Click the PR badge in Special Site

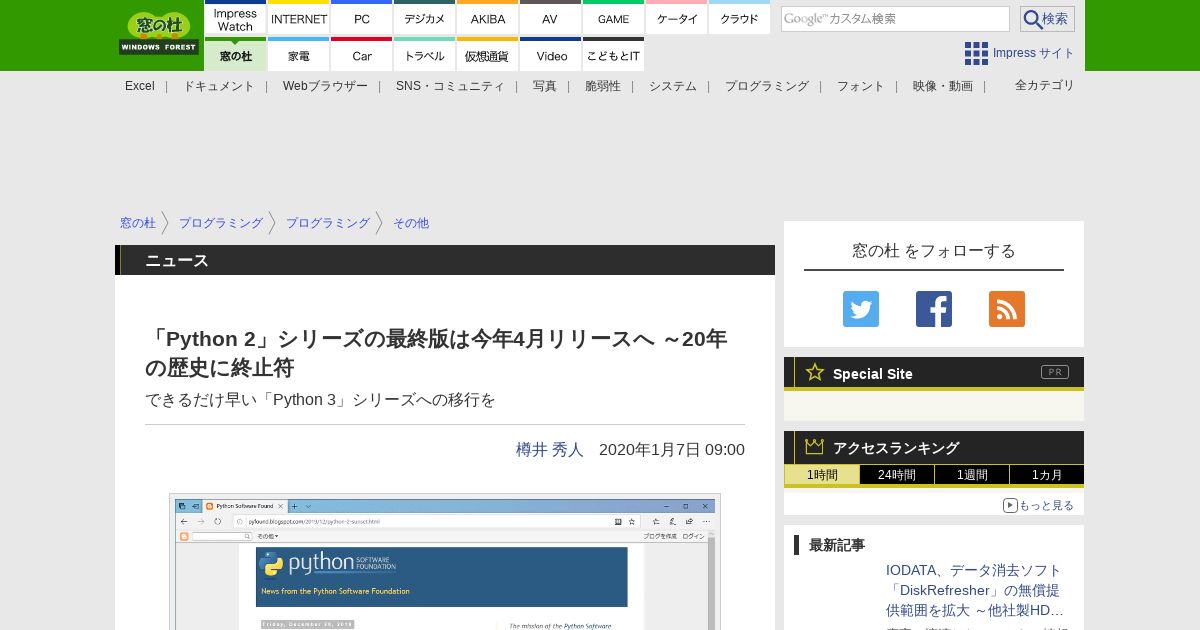(1055, 372)
